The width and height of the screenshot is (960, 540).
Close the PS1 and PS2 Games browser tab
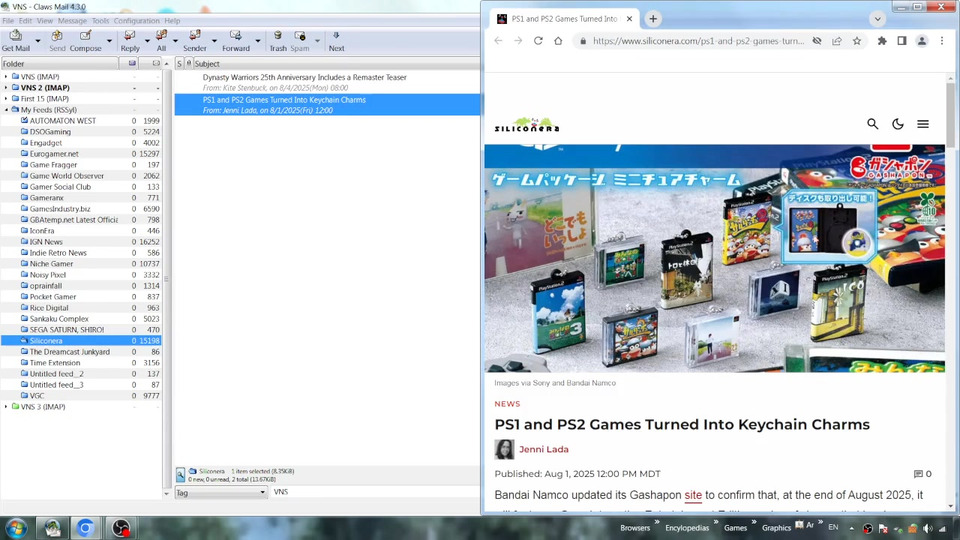click(629, 19)
